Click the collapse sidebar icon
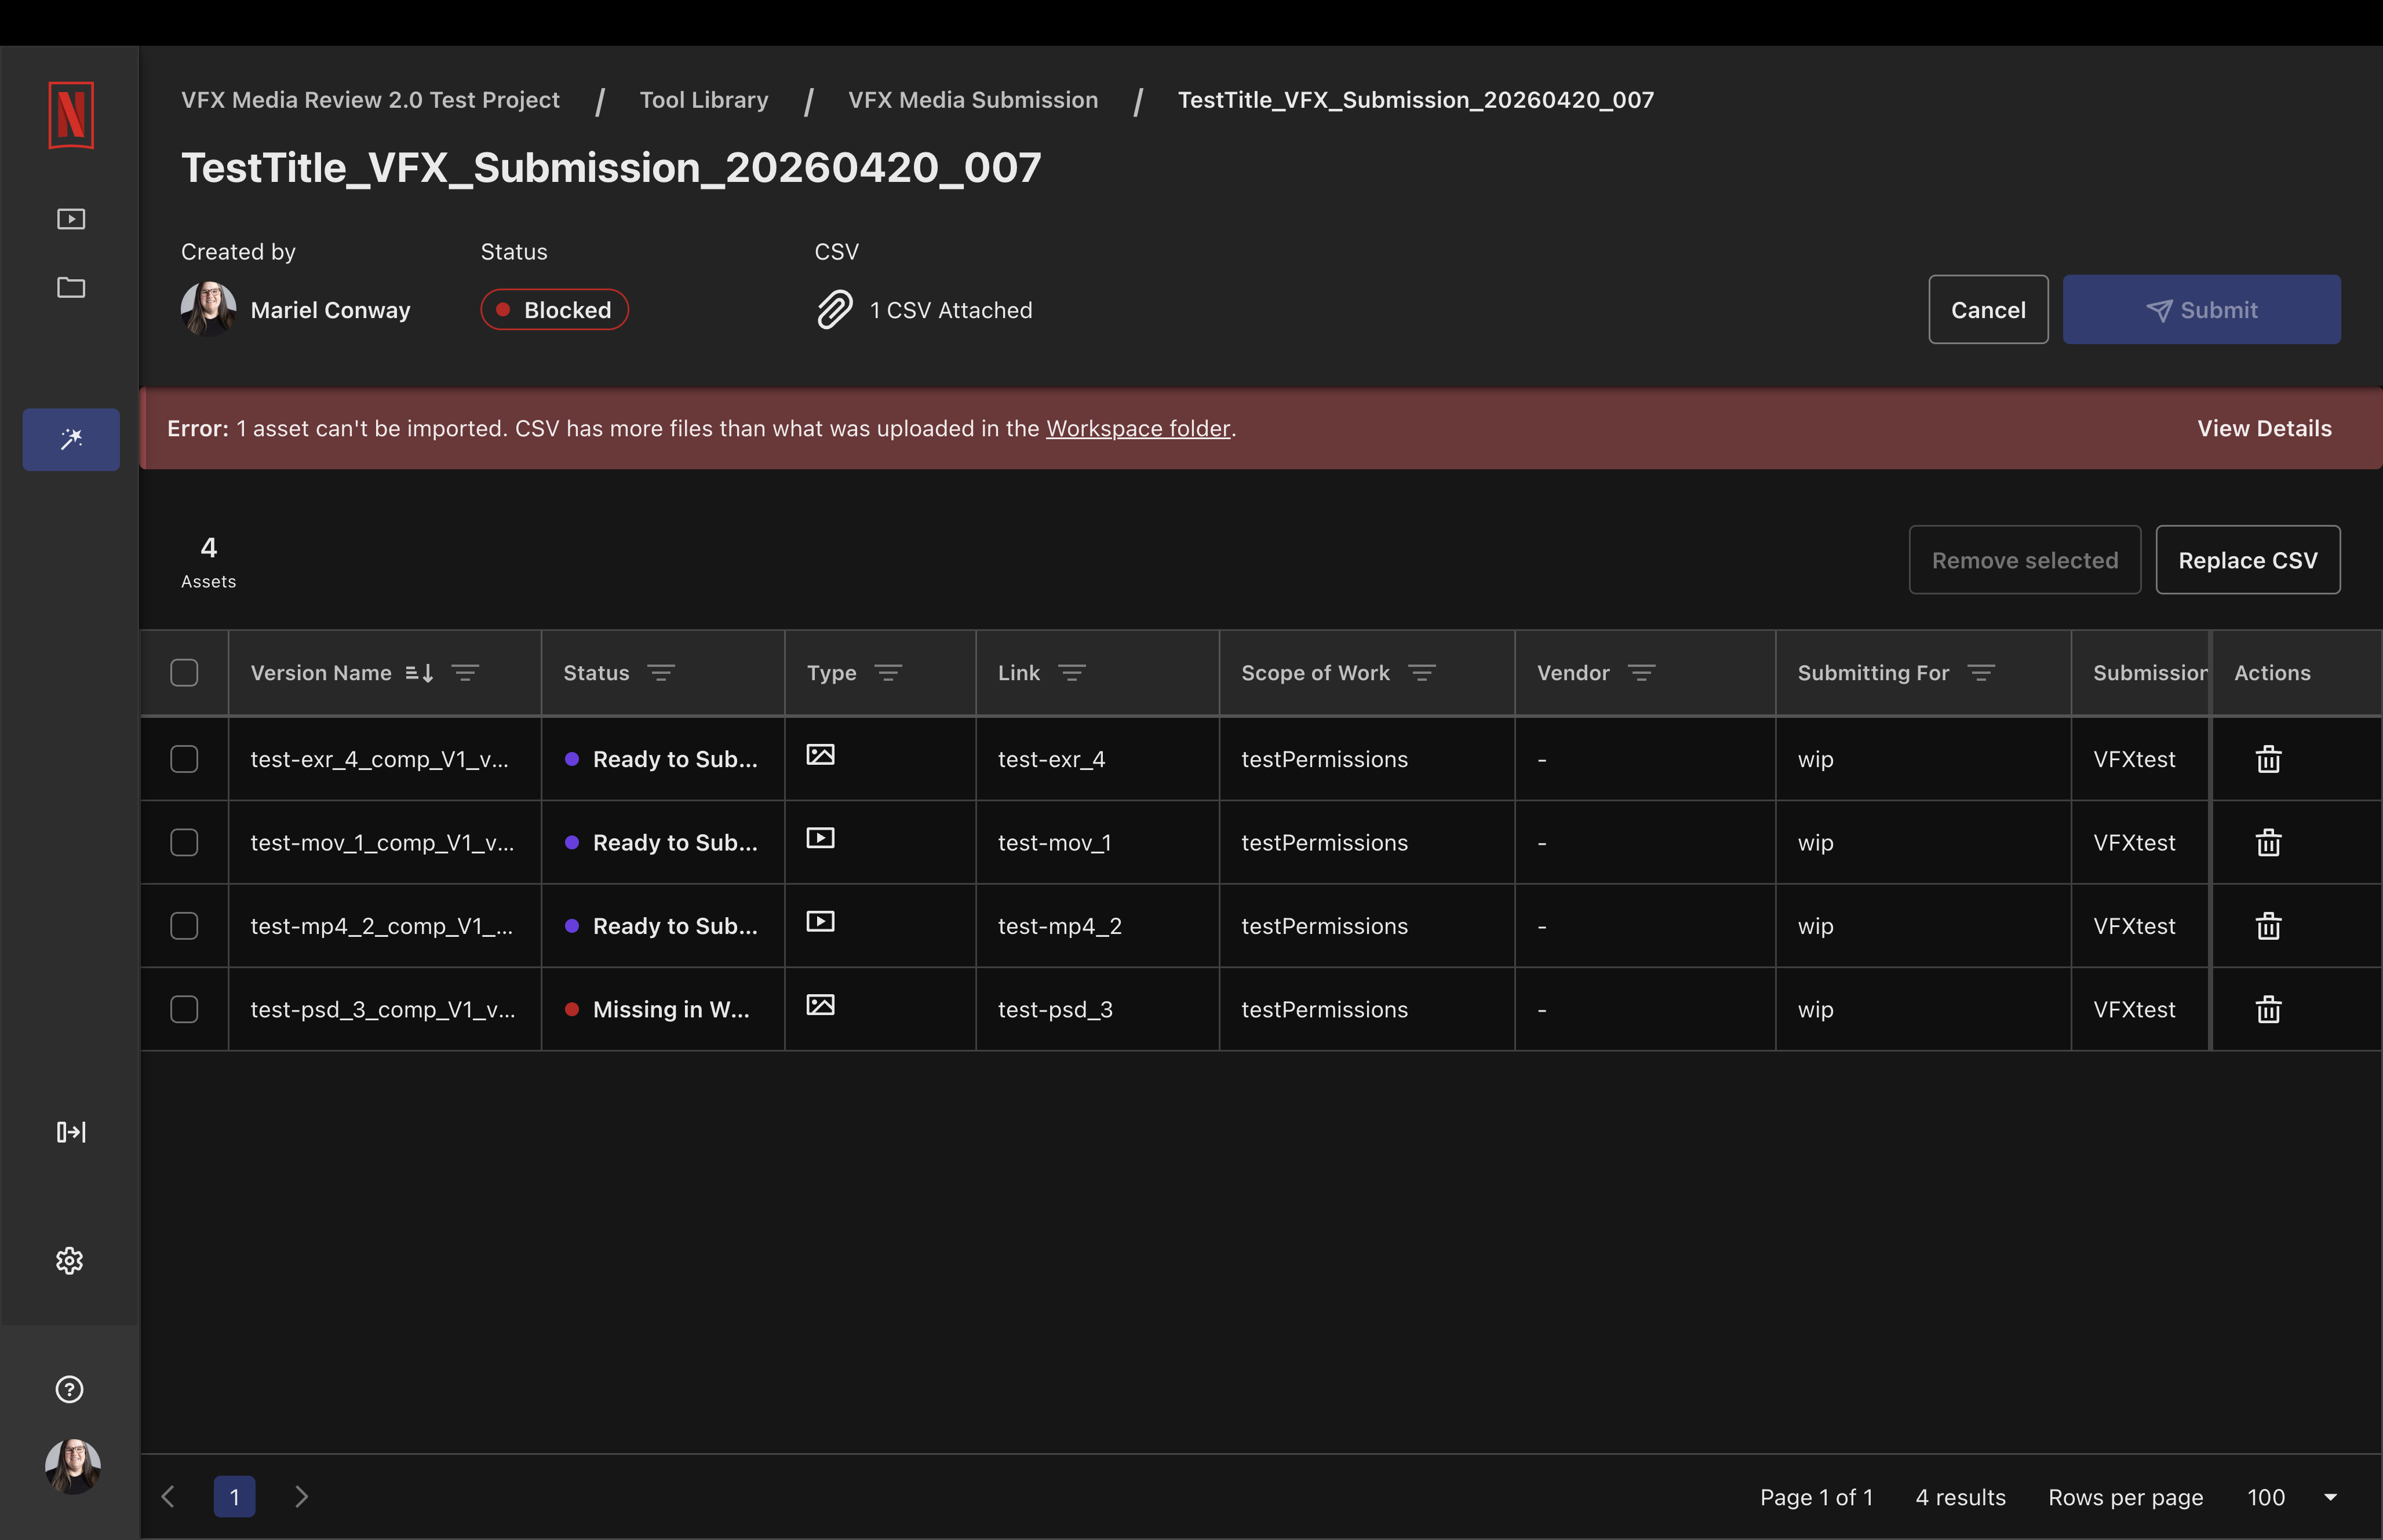The image size is (2383, 1540). (x=71, y=1132)
